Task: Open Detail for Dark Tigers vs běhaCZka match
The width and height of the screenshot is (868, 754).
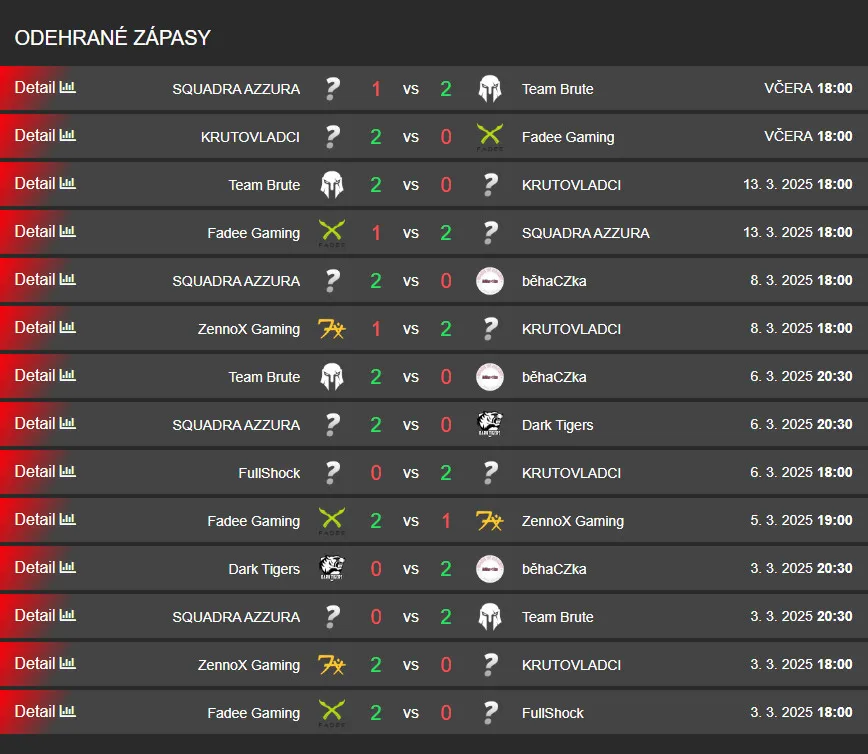Action: pyautogui.click(x=35, y=567)
